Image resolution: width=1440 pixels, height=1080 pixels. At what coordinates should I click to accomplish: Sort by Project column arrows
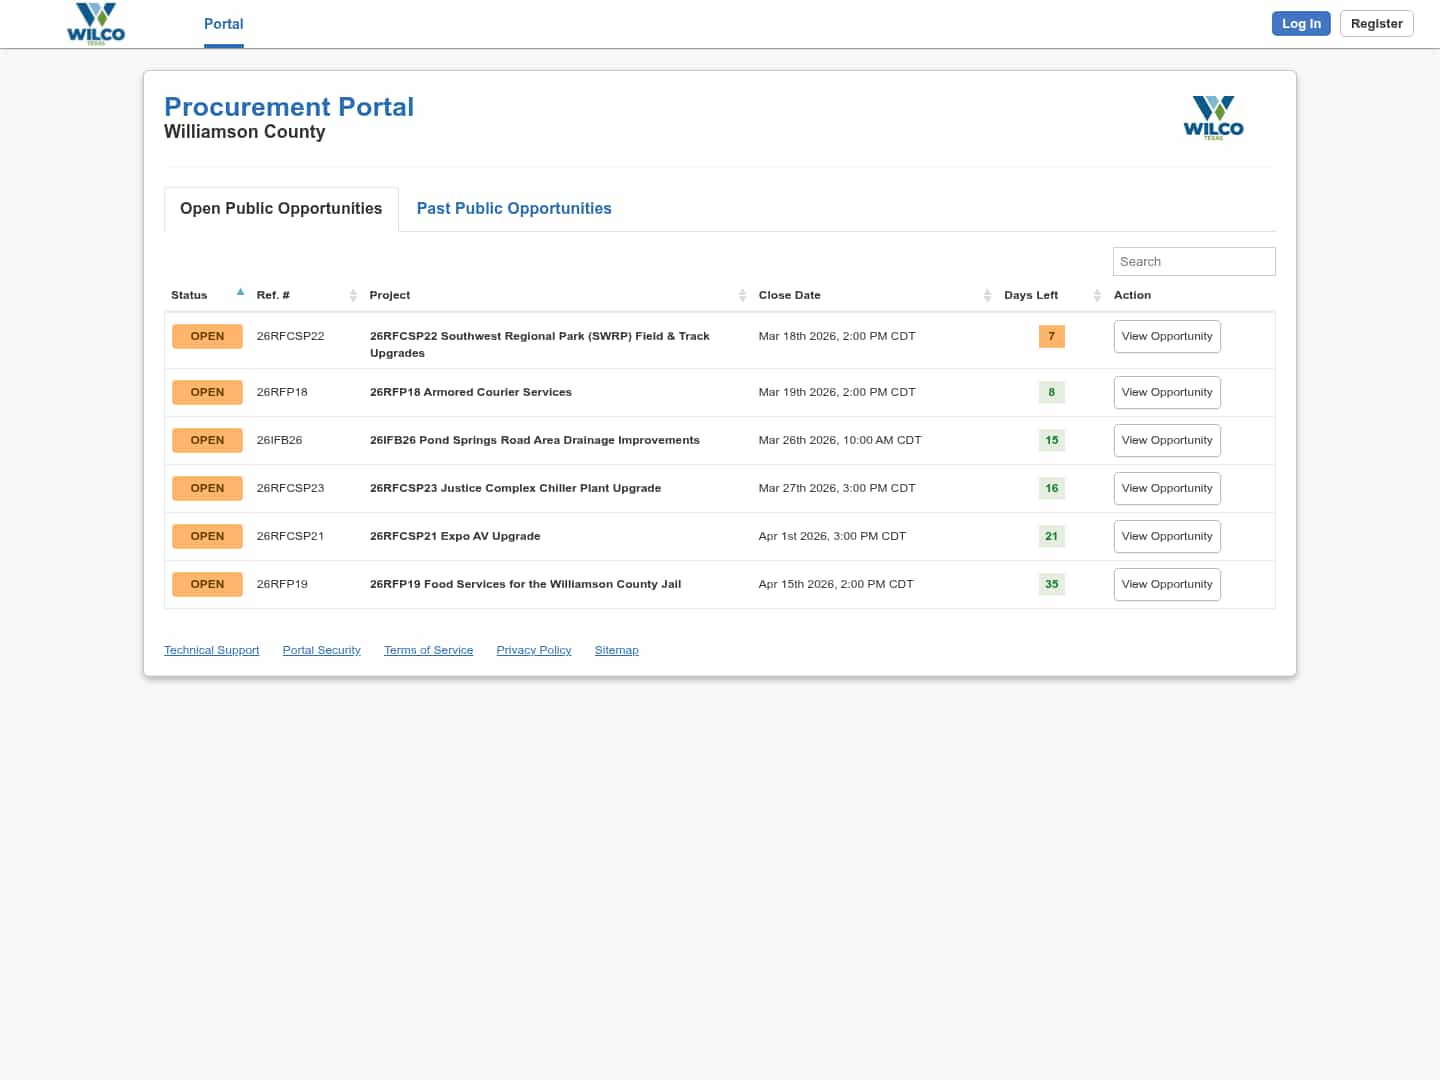click(742, 295)
